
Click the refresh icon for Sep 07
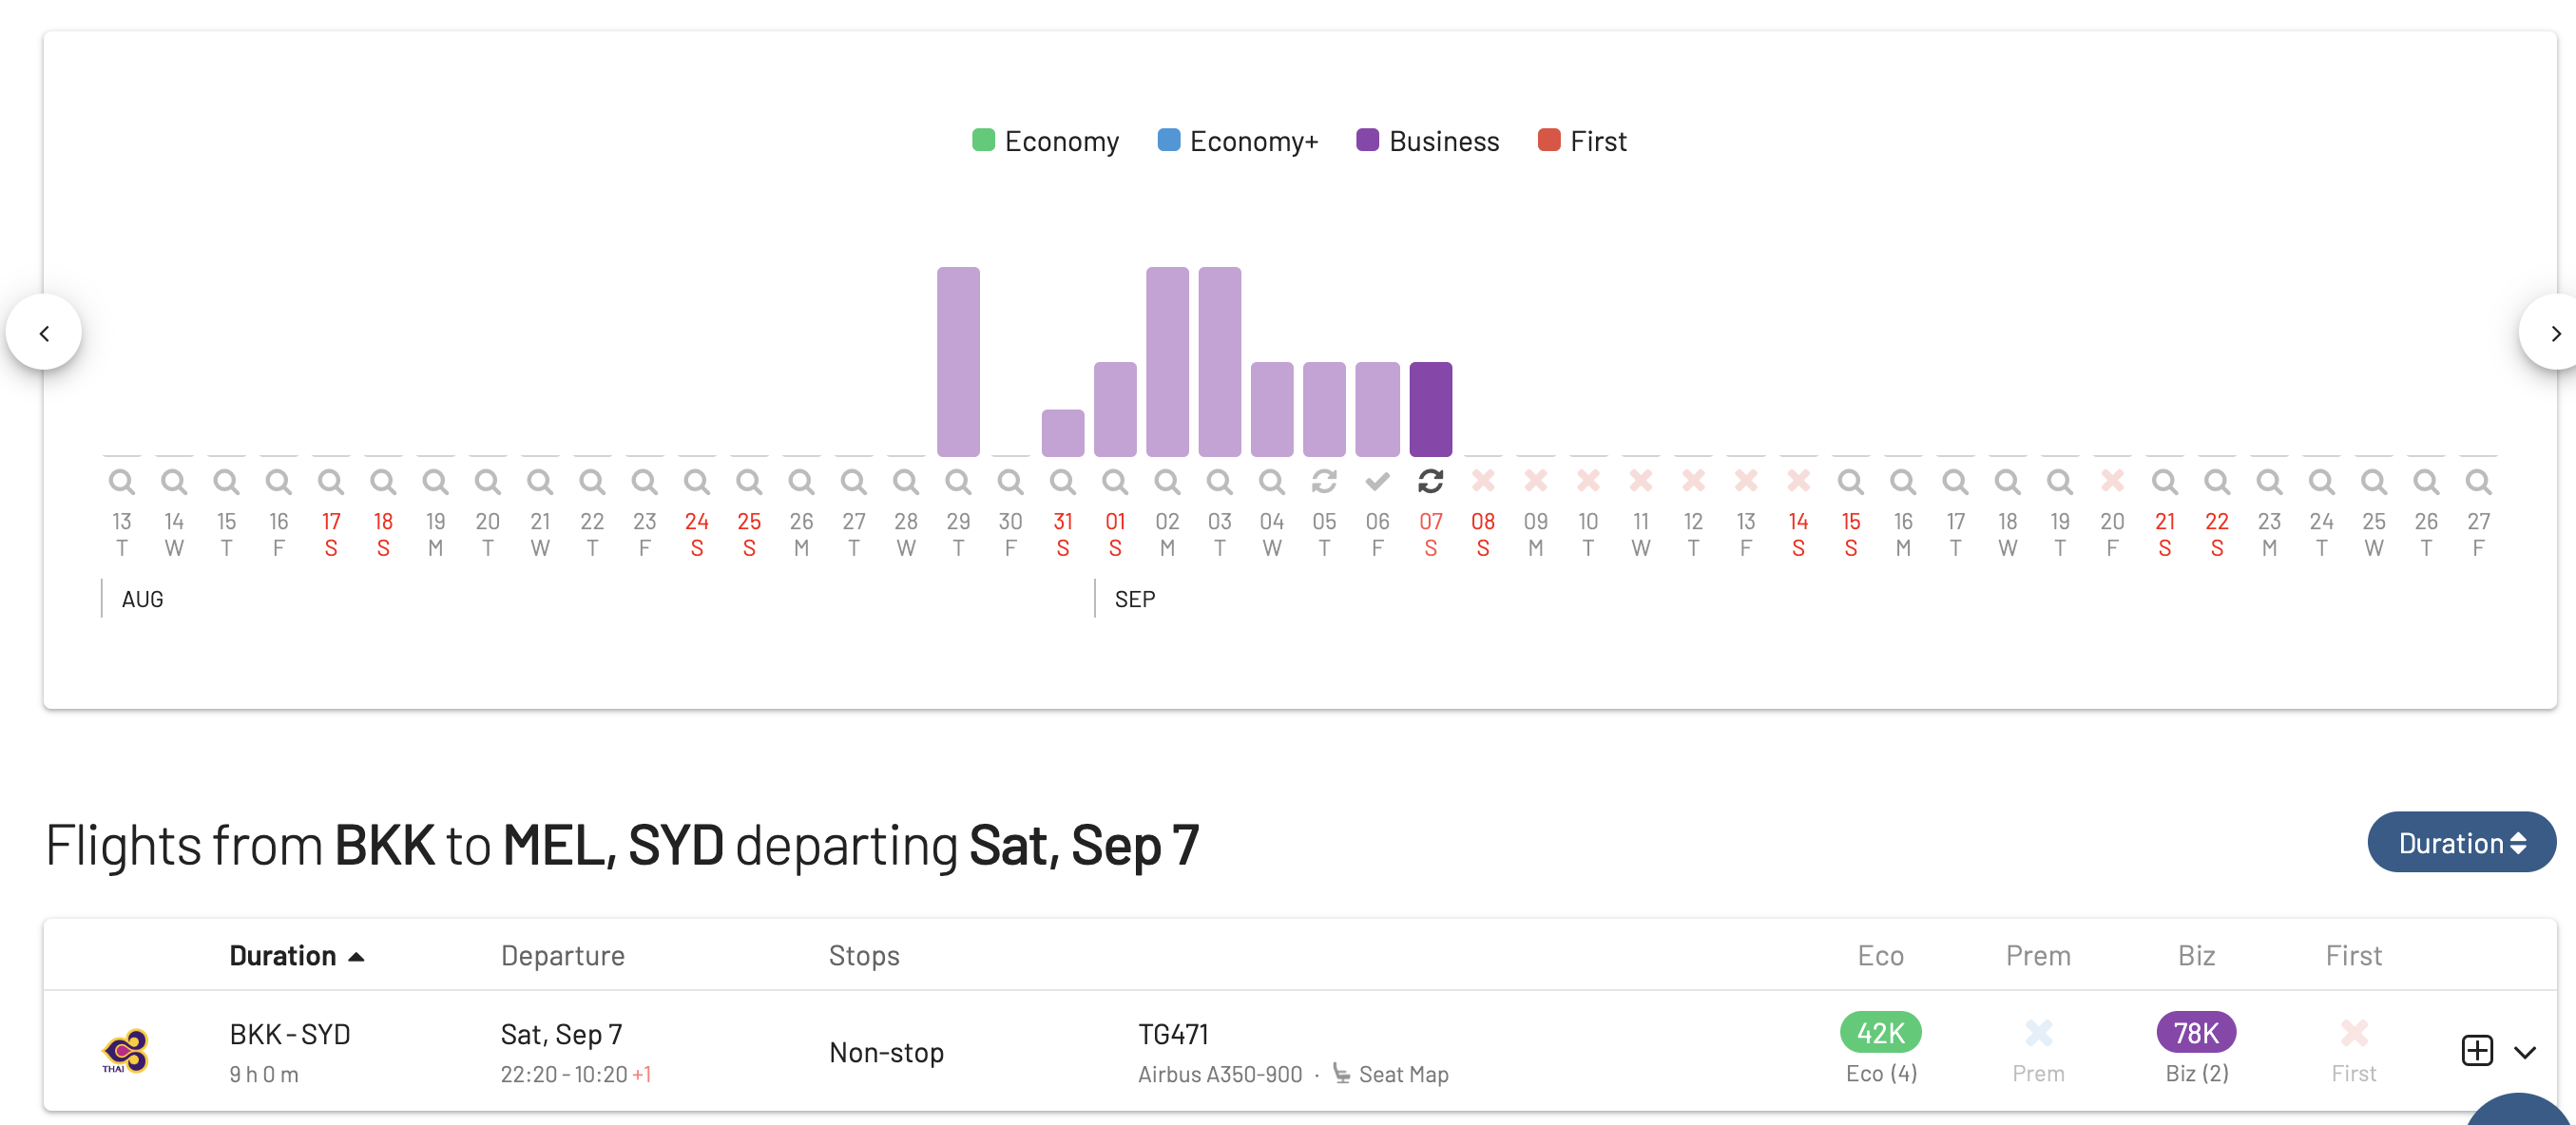pyautogui.click(x=1430, y=482)
